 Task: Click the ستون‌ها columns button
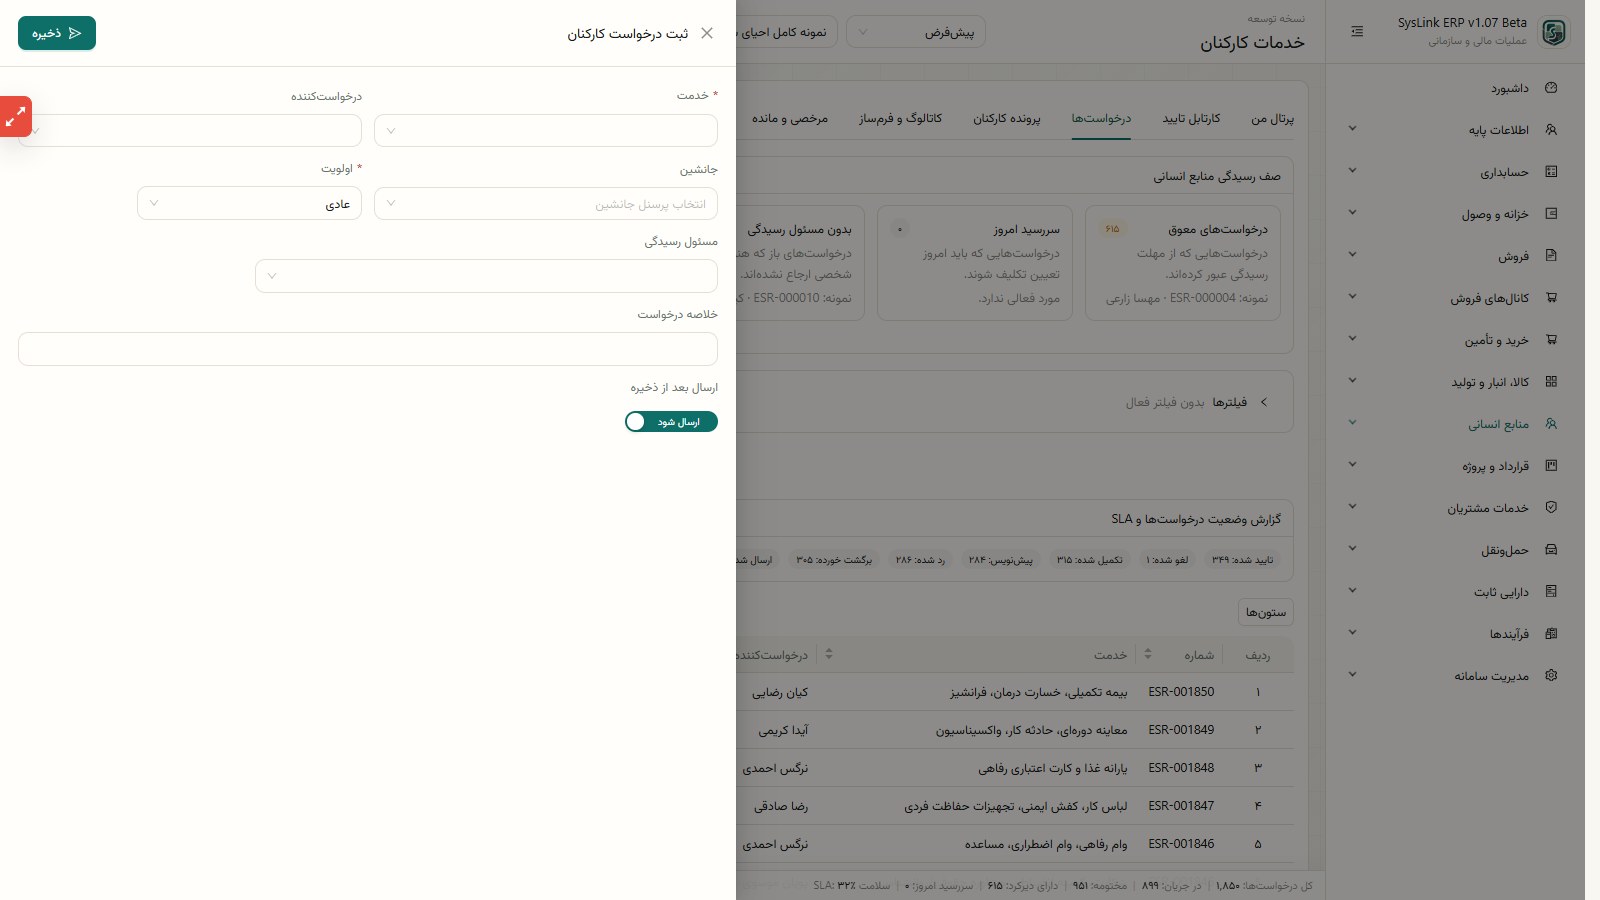tap(1265, 612)
